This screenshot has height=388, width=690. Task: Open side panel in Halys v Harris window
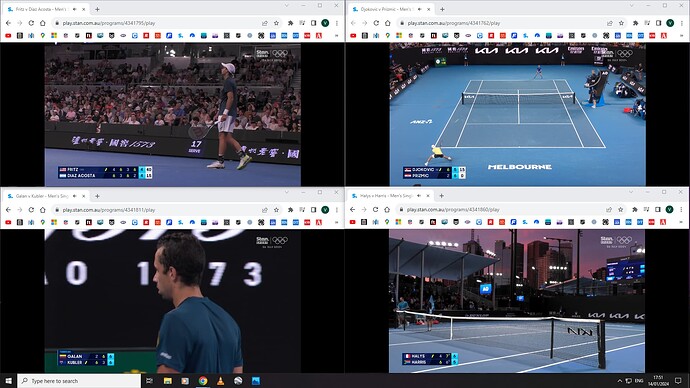tap(657, 209)
